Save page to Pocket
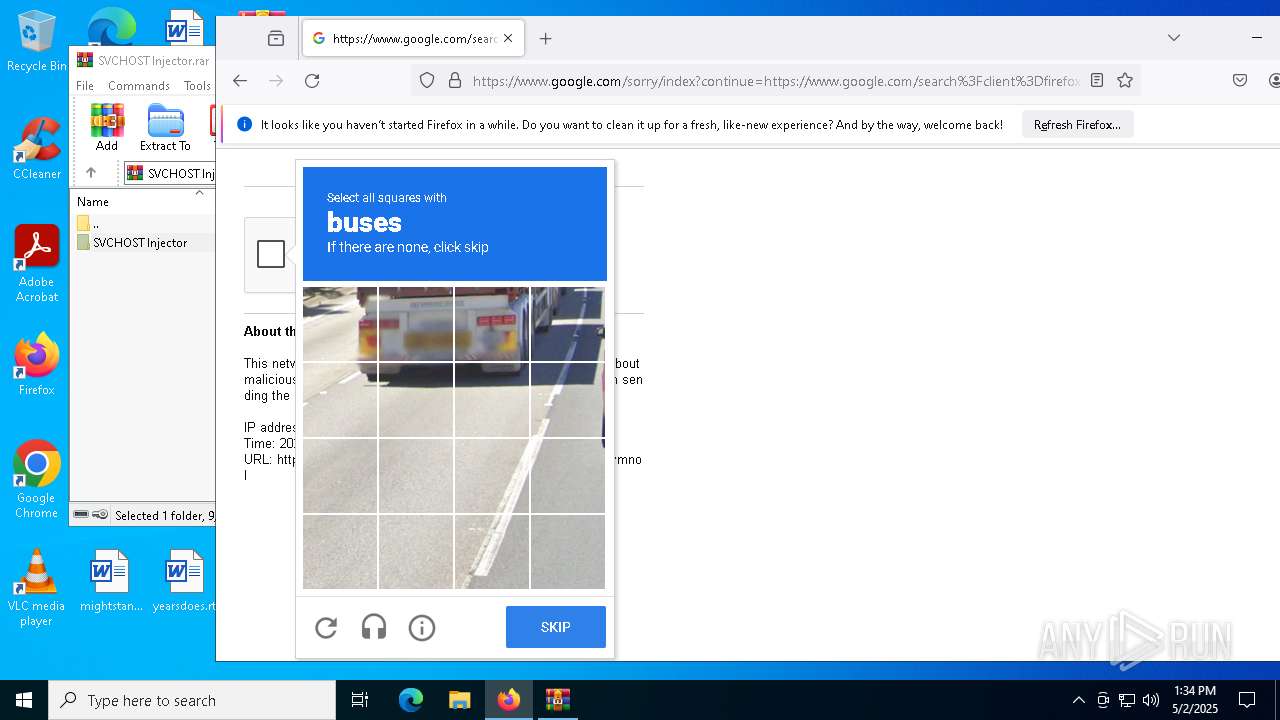 coord(1240,81)
